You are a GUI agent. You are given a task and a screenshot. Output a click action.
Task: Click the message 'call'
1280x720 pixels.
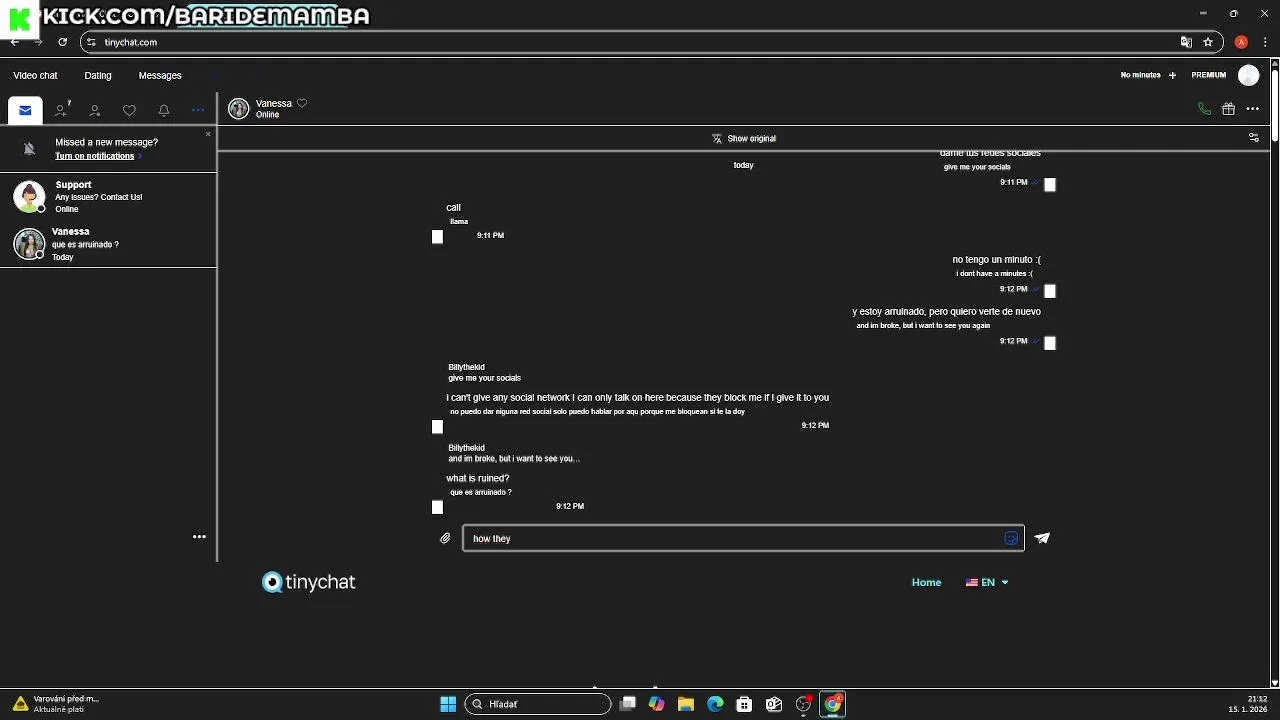point(453,208)
